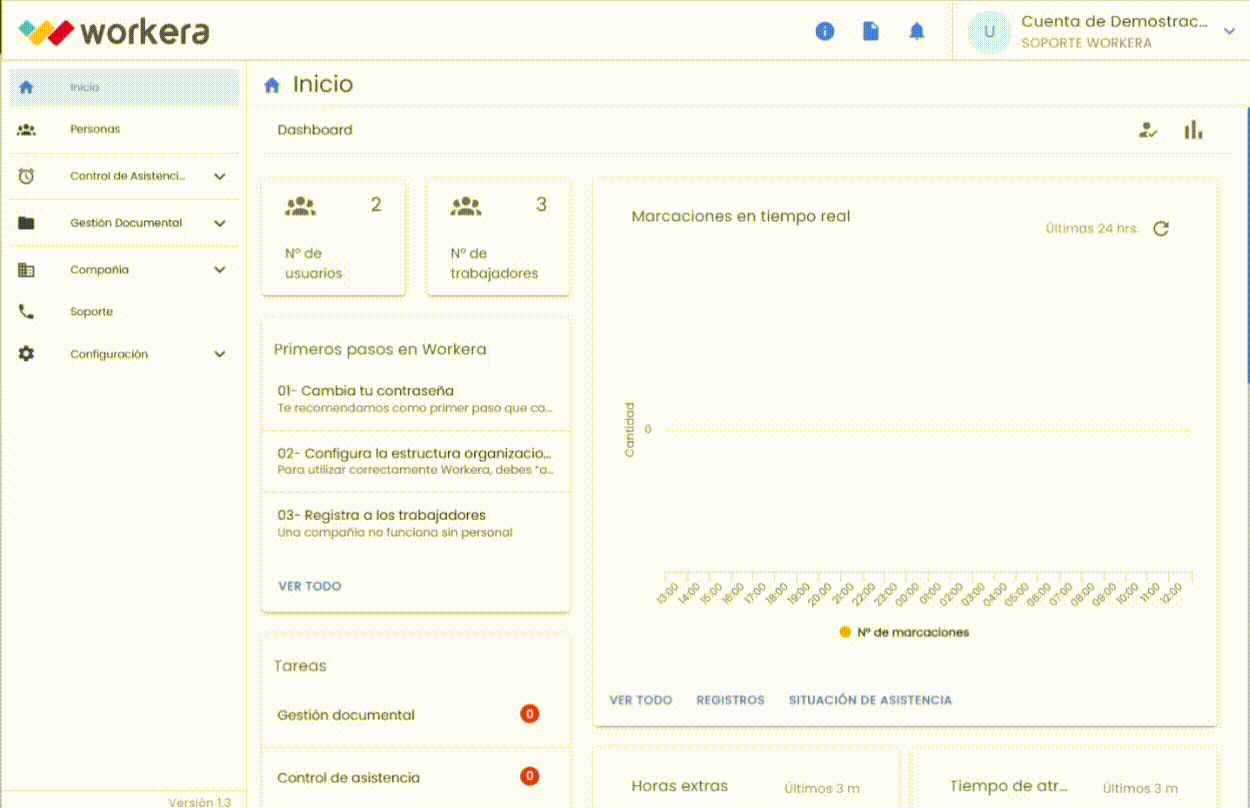The height and width of the screenshot is (808, 1250).
Task: Open Configuración menu item
Action: (124, 354)
